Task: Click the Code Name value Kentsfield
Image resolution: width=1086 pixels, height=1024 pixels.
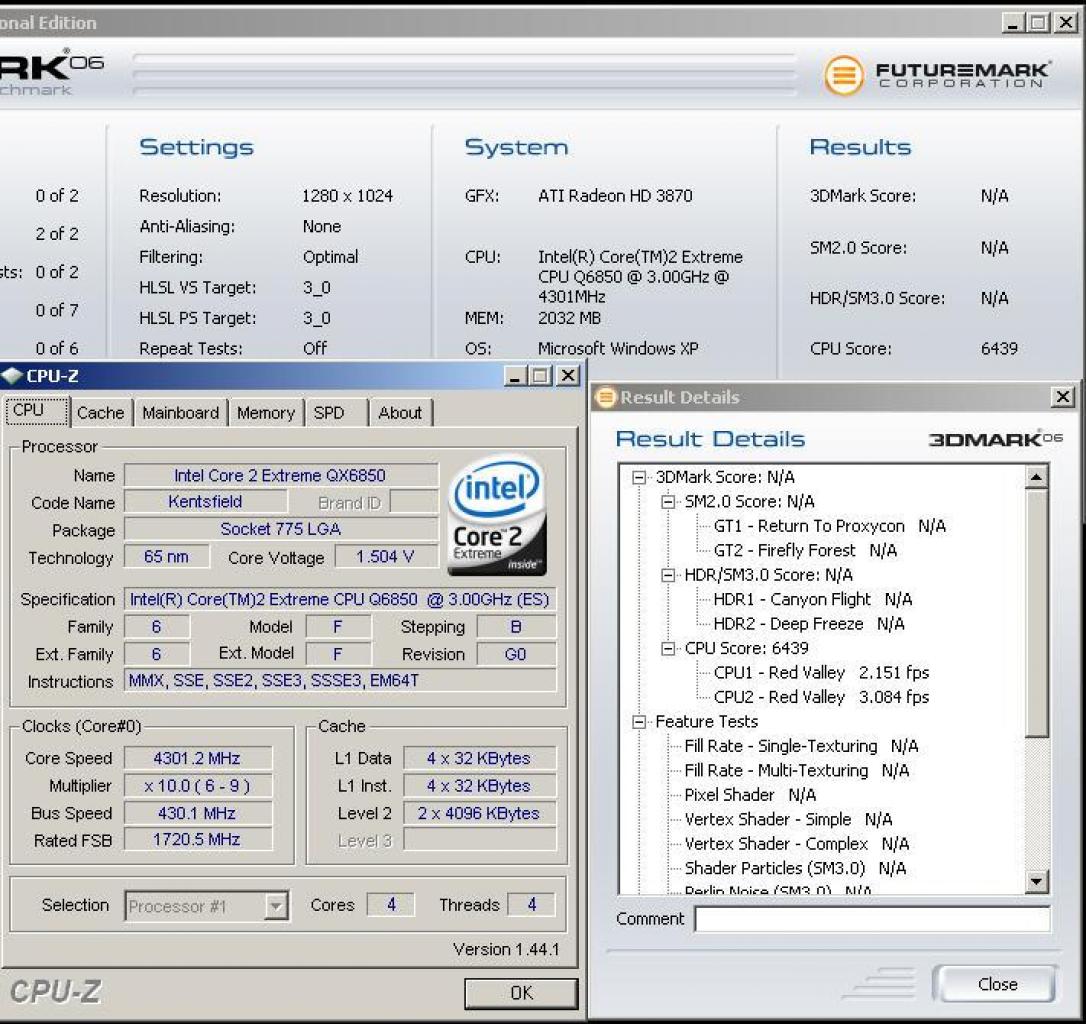Action: pyautogui.click(x=205, y=502)
